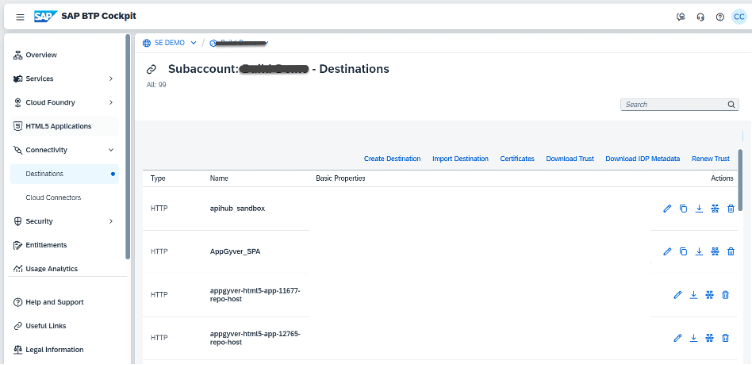Check connection for AppGyver_SPA destination
Viewport: 755px width, 365px height.
715,251
